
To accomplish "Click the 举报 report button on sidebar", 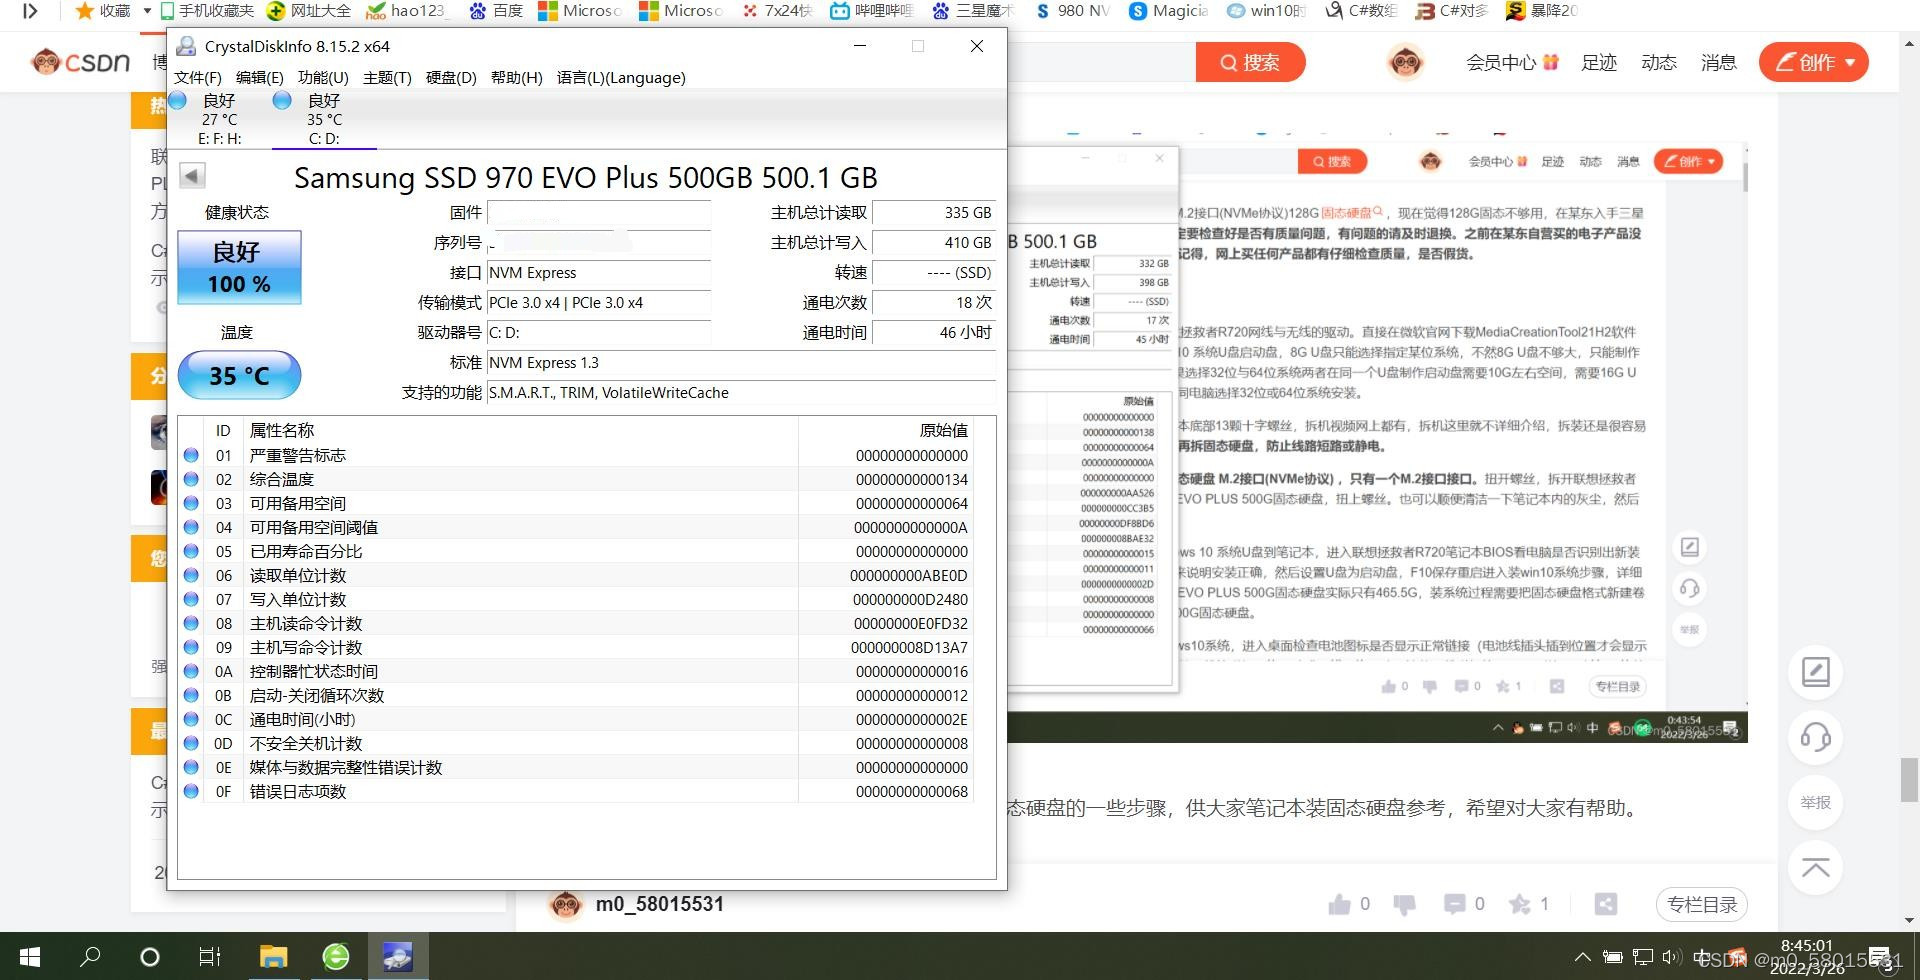I will click(1816, 802).
